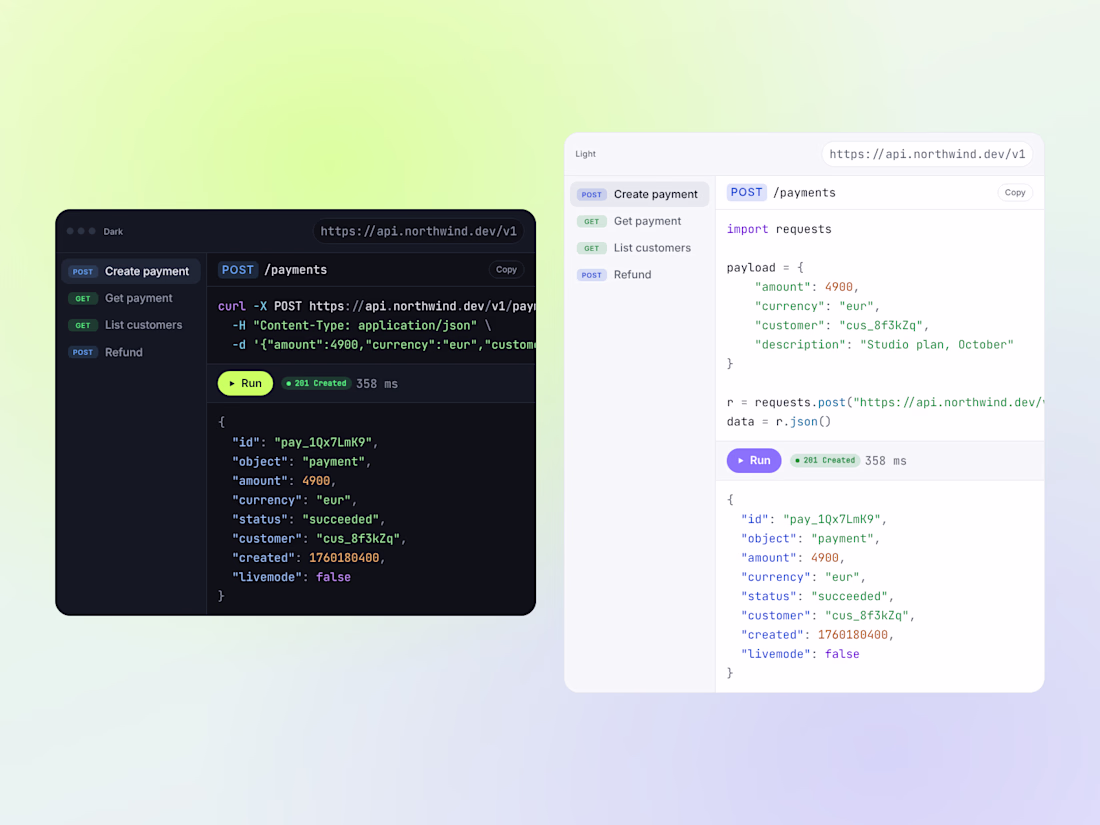This screenshot has width=1100, height=825.
Task: Click the /payments path in Light window
Action: (x=804, y=193)
